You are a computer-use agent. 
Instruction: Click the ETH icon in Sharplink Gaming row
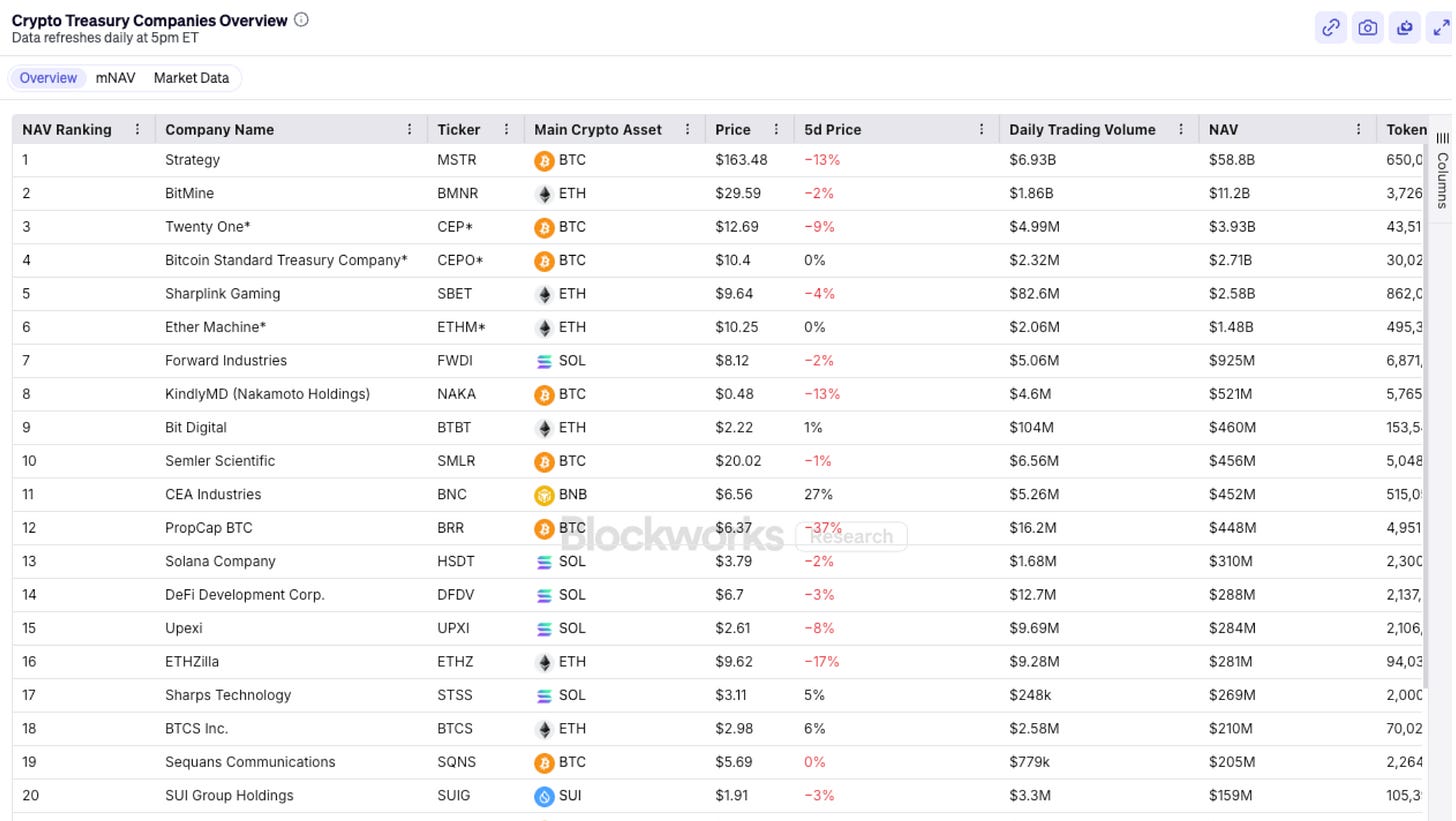544,294
